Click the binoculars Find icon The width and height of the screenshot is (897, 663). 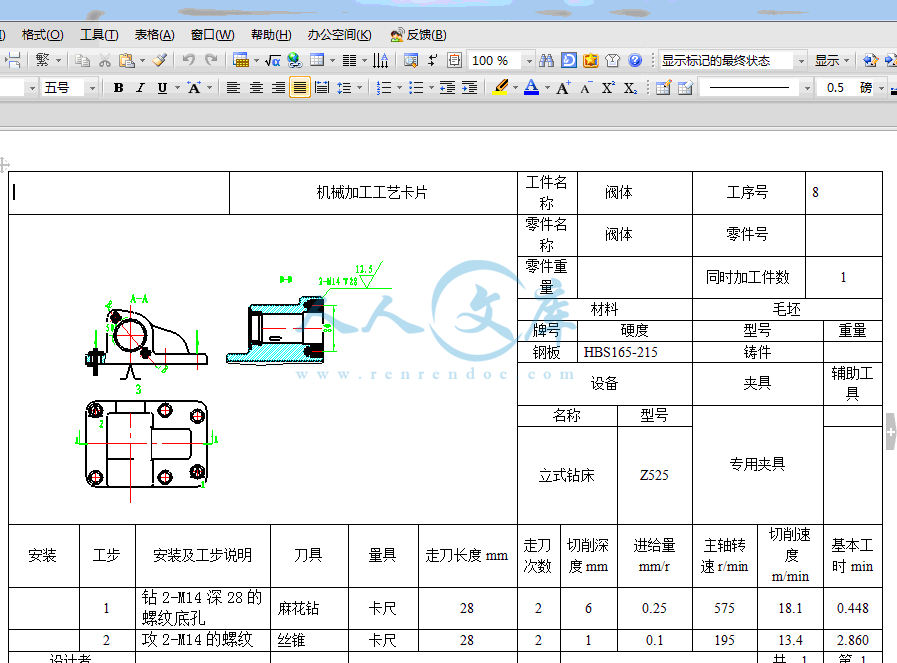point(546,60)
